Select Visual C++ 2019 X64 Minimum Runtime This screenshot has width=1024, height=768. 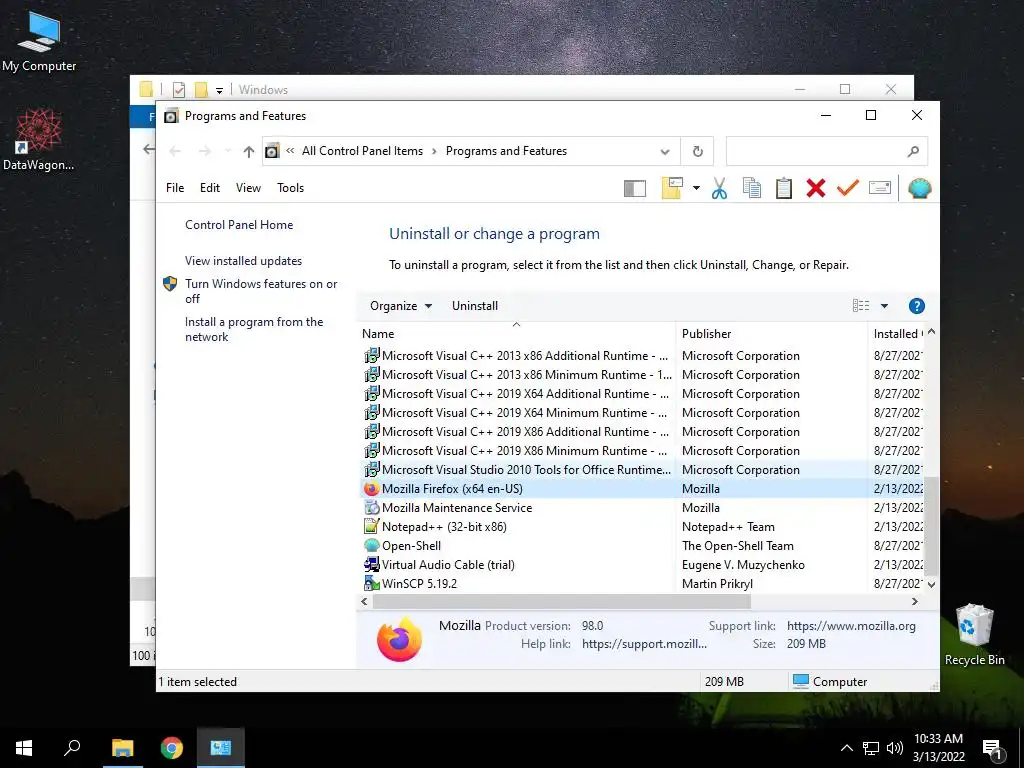pos(643,413)
